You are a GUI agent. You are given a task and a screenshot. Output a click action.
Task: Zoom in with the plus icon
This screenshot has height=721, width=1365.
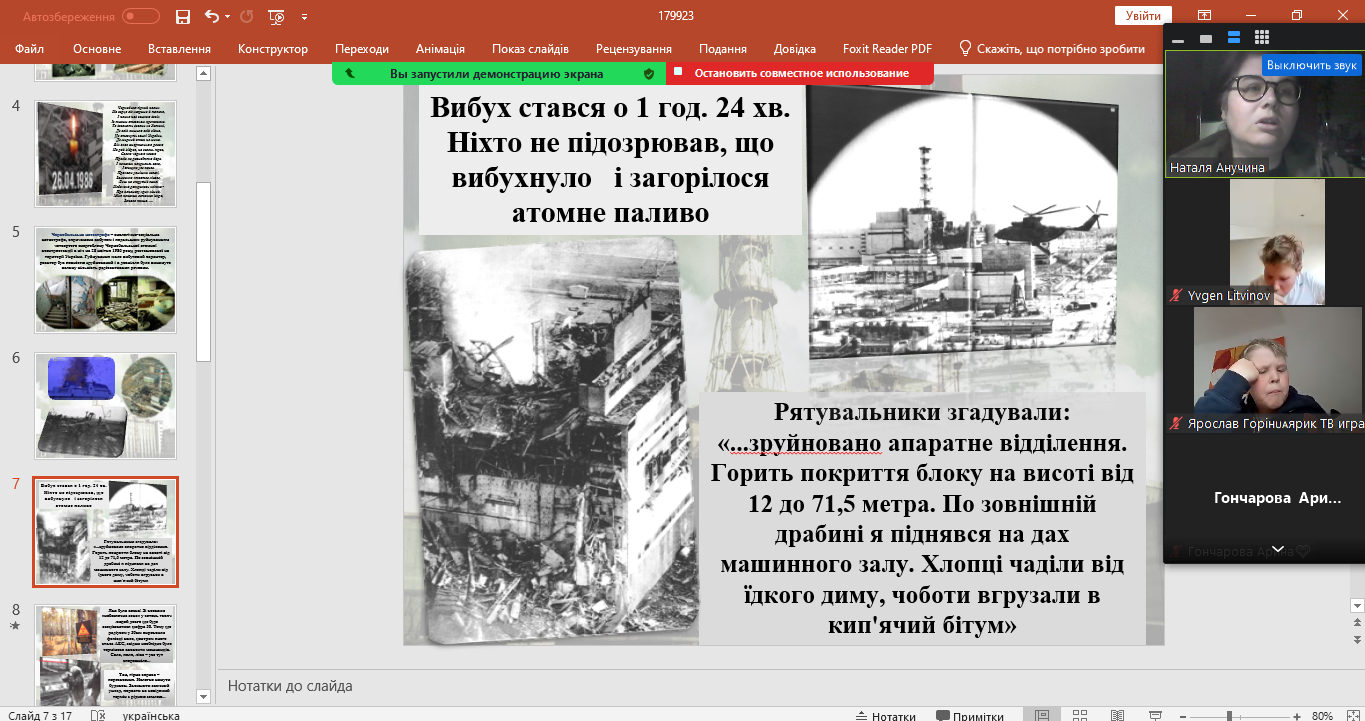[1297, 716]
